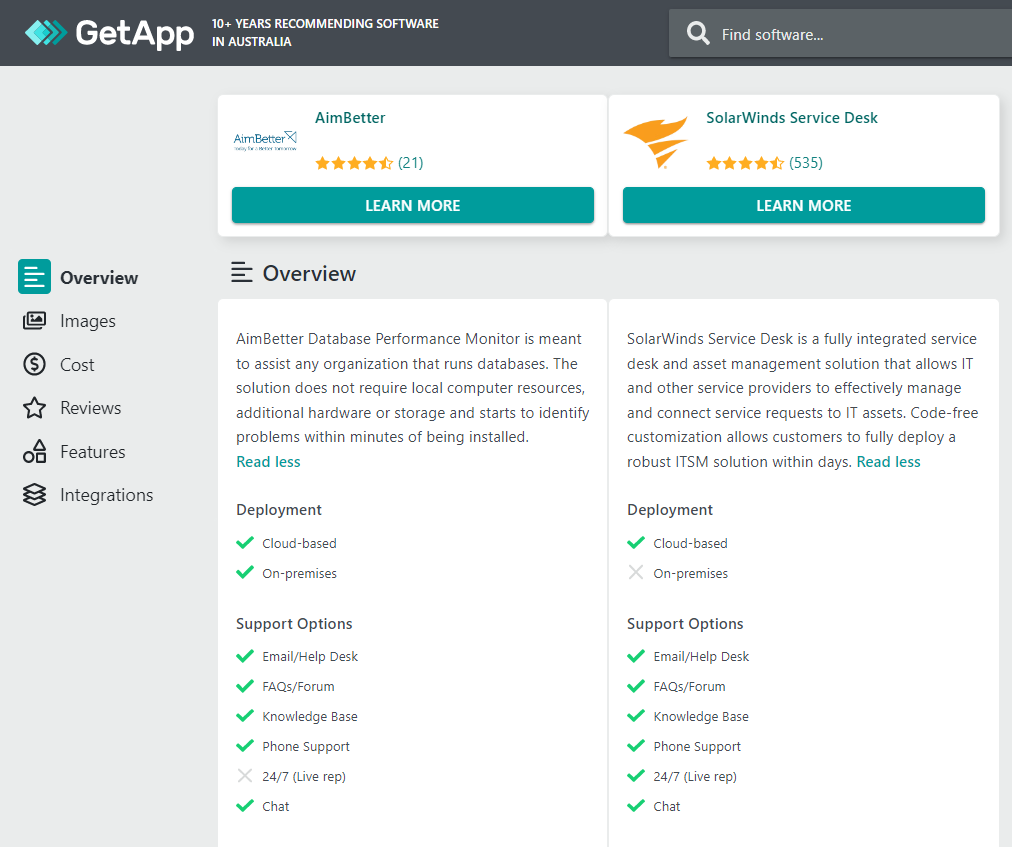
Task: Click SolarWinds Service Desk star rating
Action: (745, 163)
